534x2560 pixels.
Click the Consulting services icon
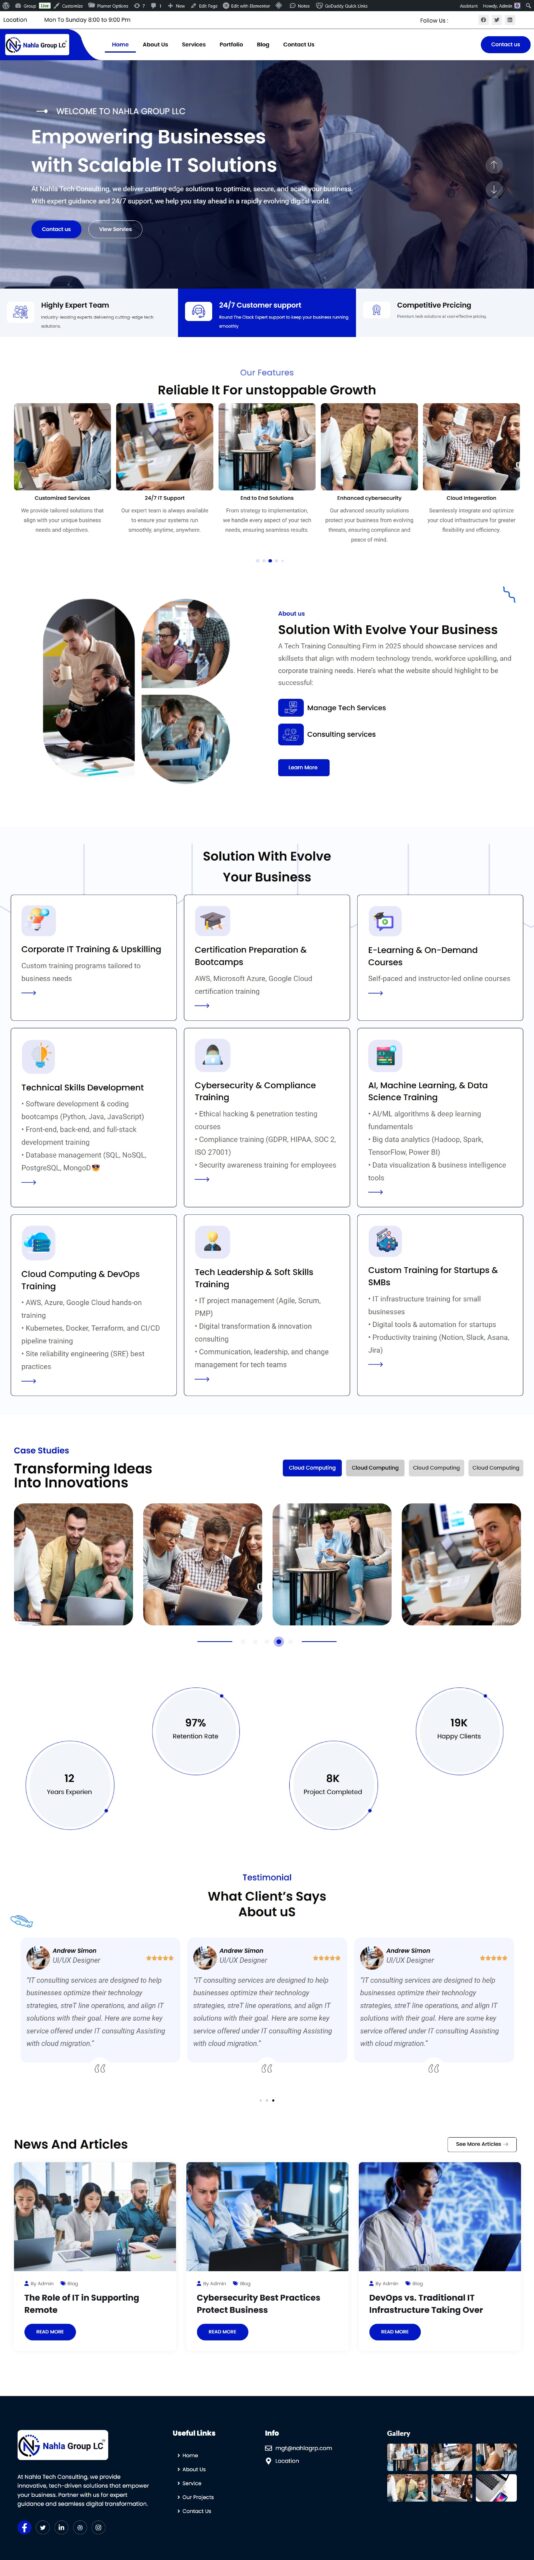coord(290,734)
